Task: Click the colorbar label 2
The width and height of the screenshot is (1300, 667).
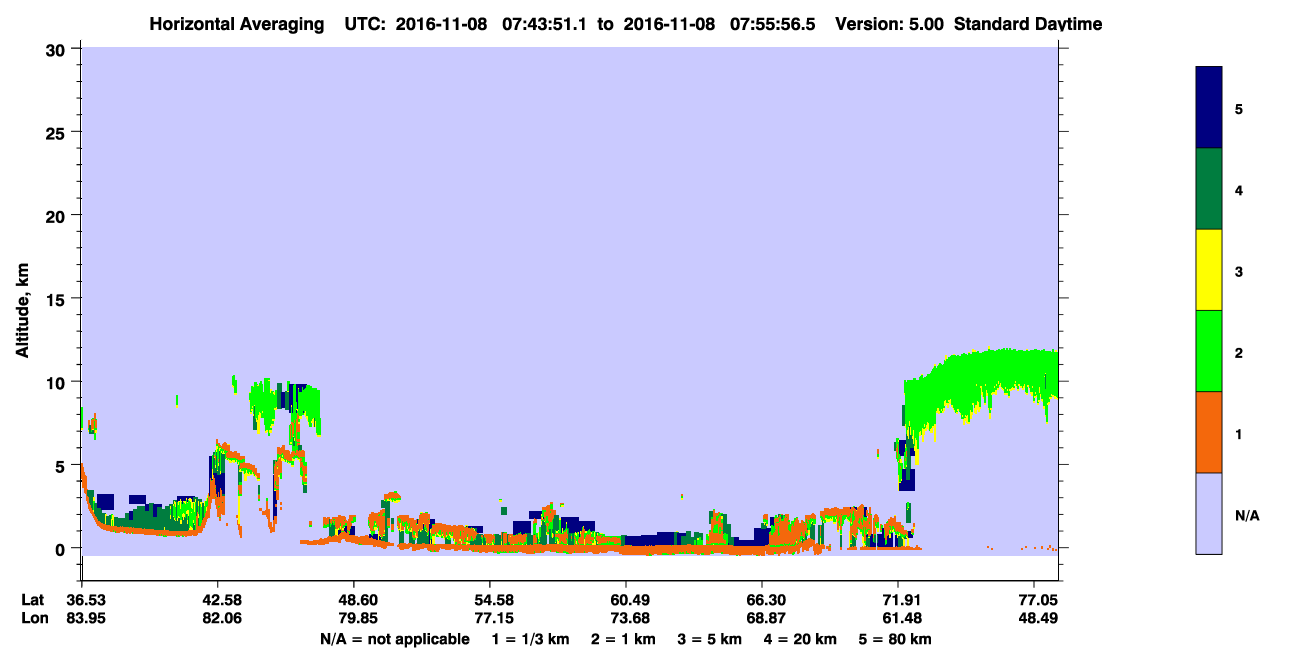Action: tap(1239, 352)
